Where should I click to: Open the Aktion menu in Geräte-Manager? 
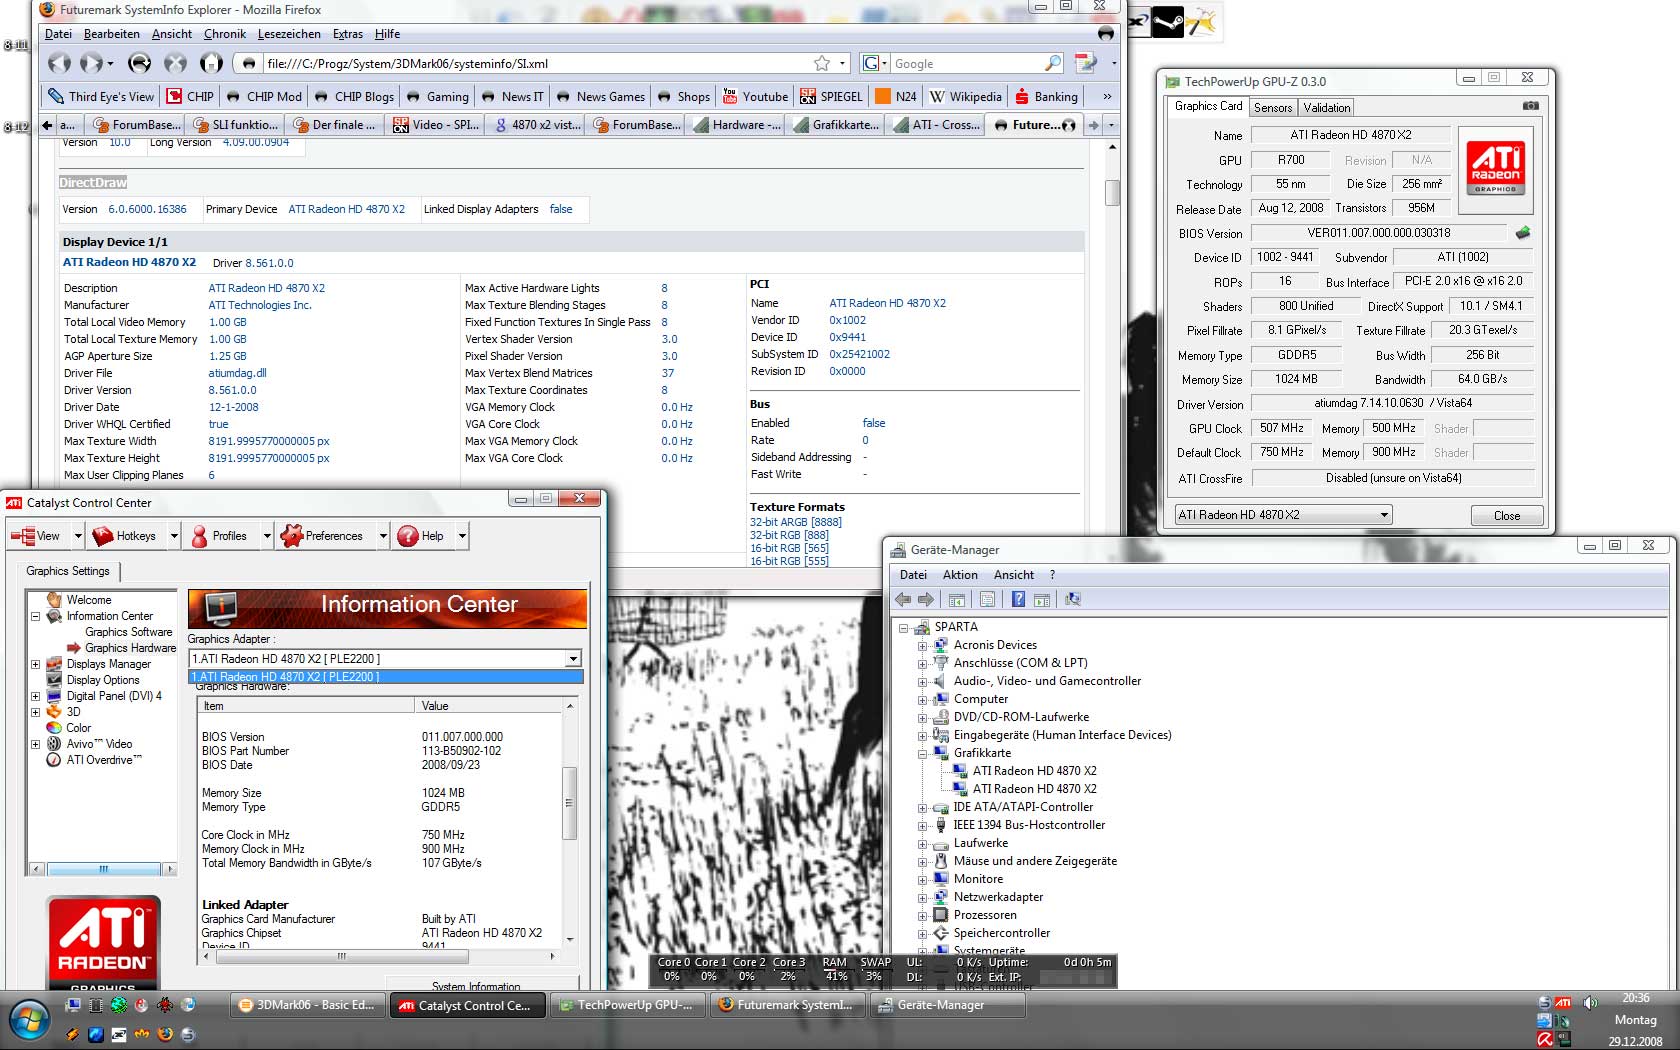[960, 575]
